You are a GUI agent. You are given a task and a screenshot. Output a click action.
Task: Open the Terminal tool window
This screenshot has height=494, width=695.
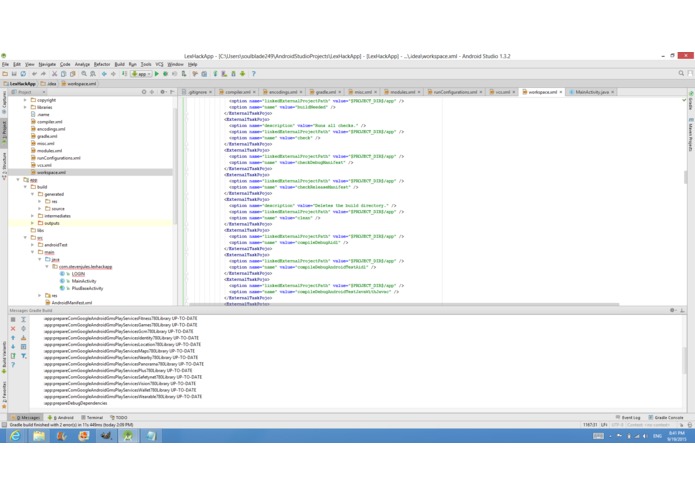92,417
